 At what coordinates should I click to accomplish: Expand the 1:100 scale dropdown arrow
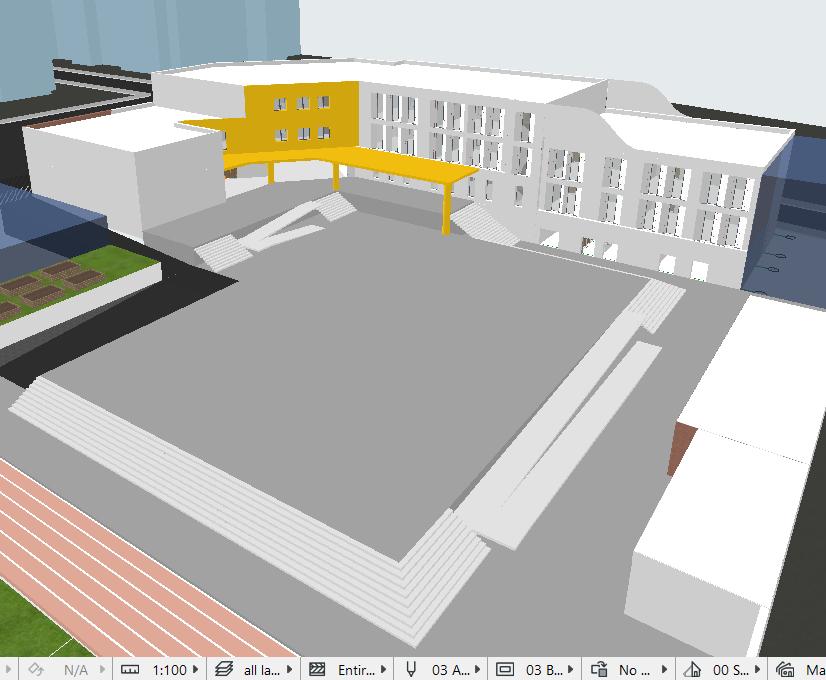pos(196,669)
